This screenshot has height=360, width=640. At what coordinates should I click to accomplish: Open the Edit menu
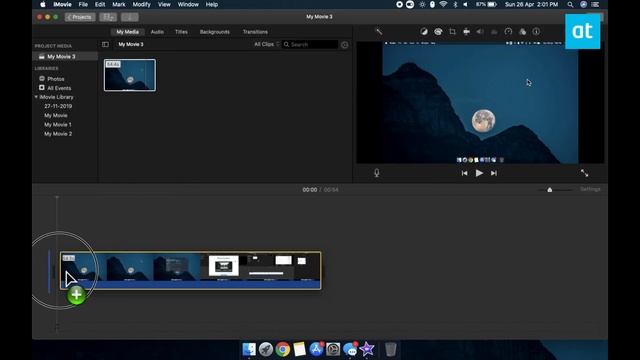coord(100,4)
